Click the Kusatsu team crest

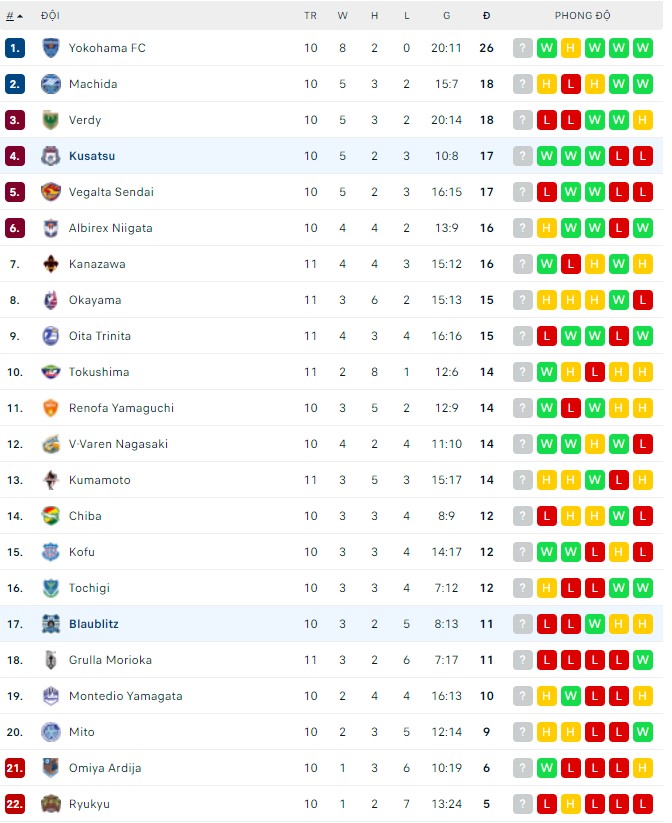(51, 156)
